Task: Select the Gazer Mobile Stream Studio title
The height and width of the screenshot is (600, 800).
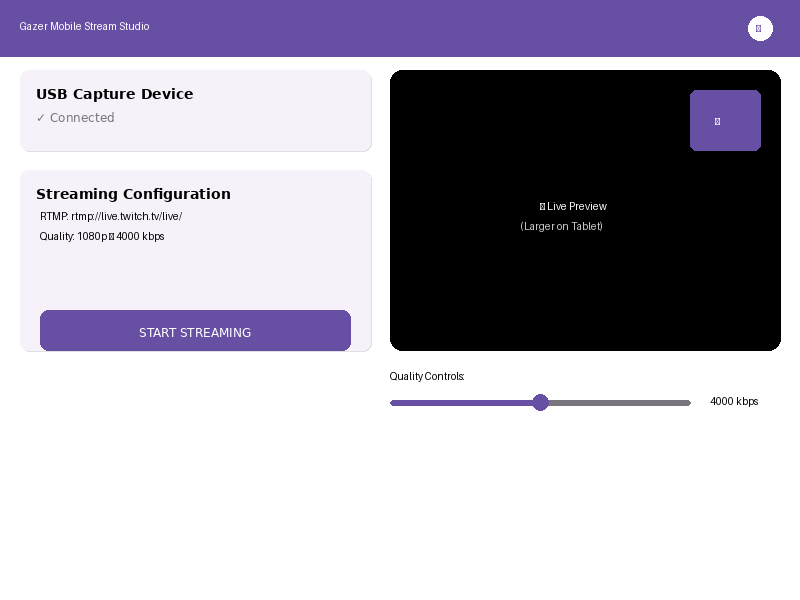Action: pyautogui.click(x=84, y=27)
